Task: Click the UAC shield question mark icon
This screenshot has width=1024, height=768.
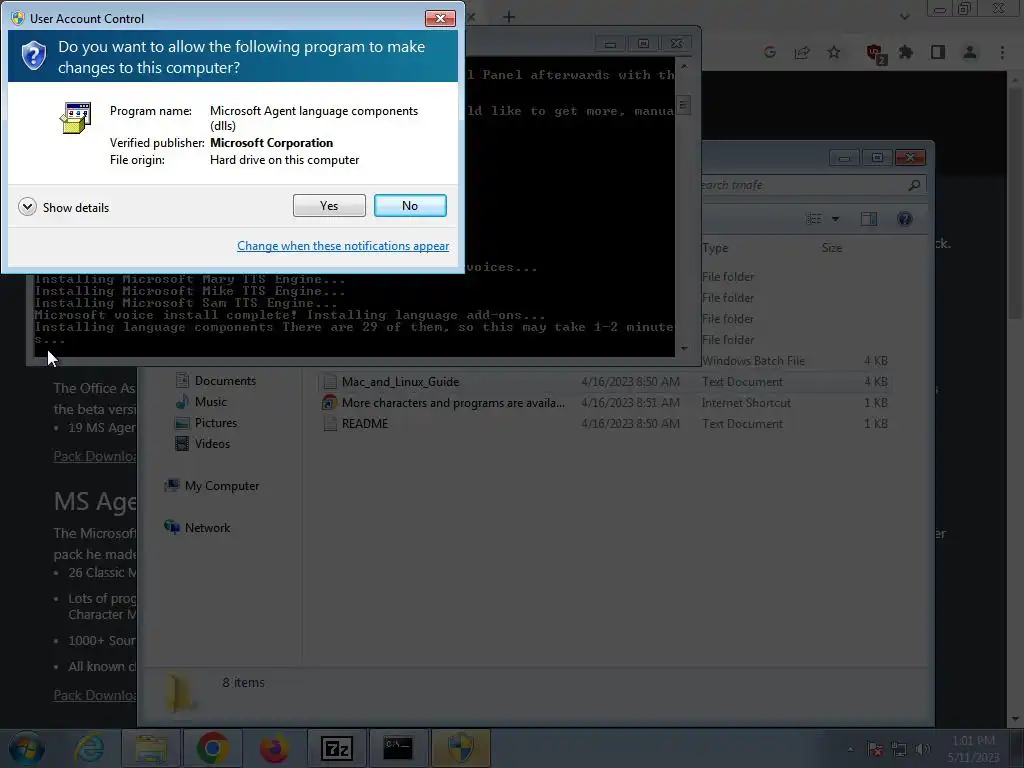Action: tap(33, 56)
